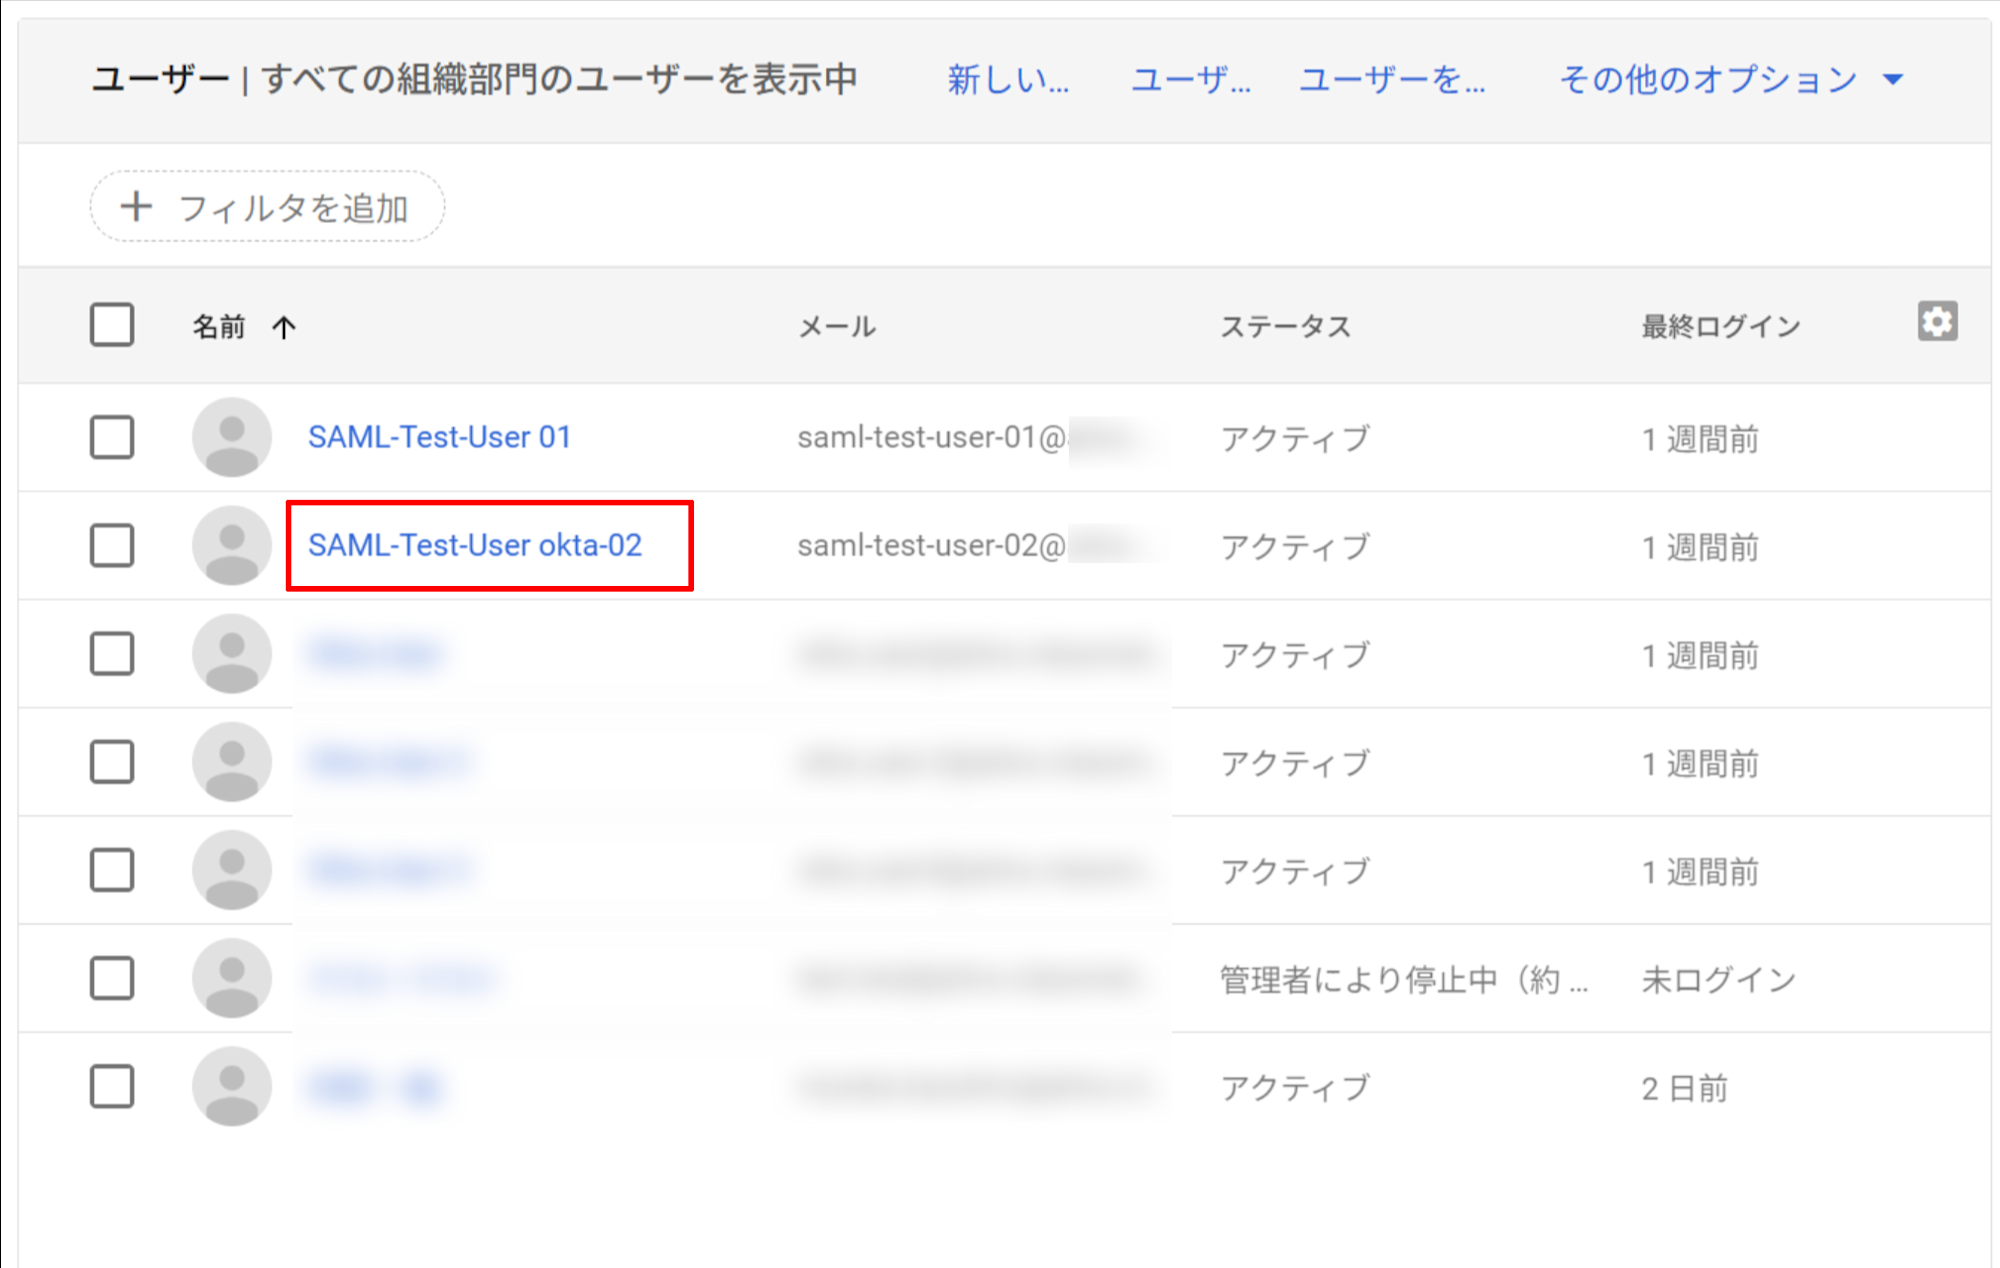Open SAML-Test-User 01's detail page link
The width and height of the screenshot is (2000, 1268).
pos(439,437)
